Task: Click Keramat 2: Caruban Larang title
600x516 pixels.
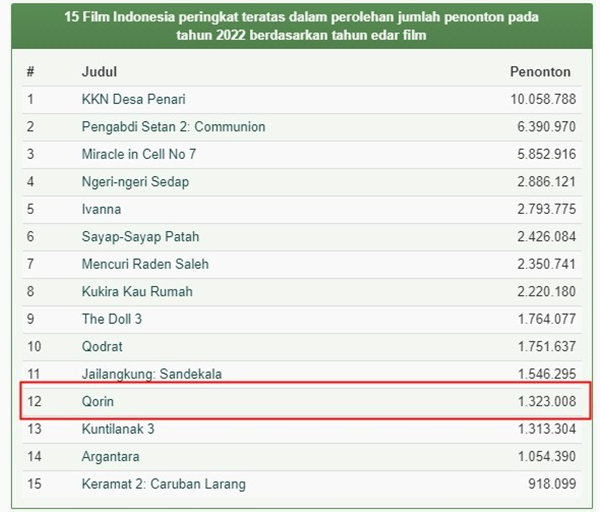Action: click(163, 484)
